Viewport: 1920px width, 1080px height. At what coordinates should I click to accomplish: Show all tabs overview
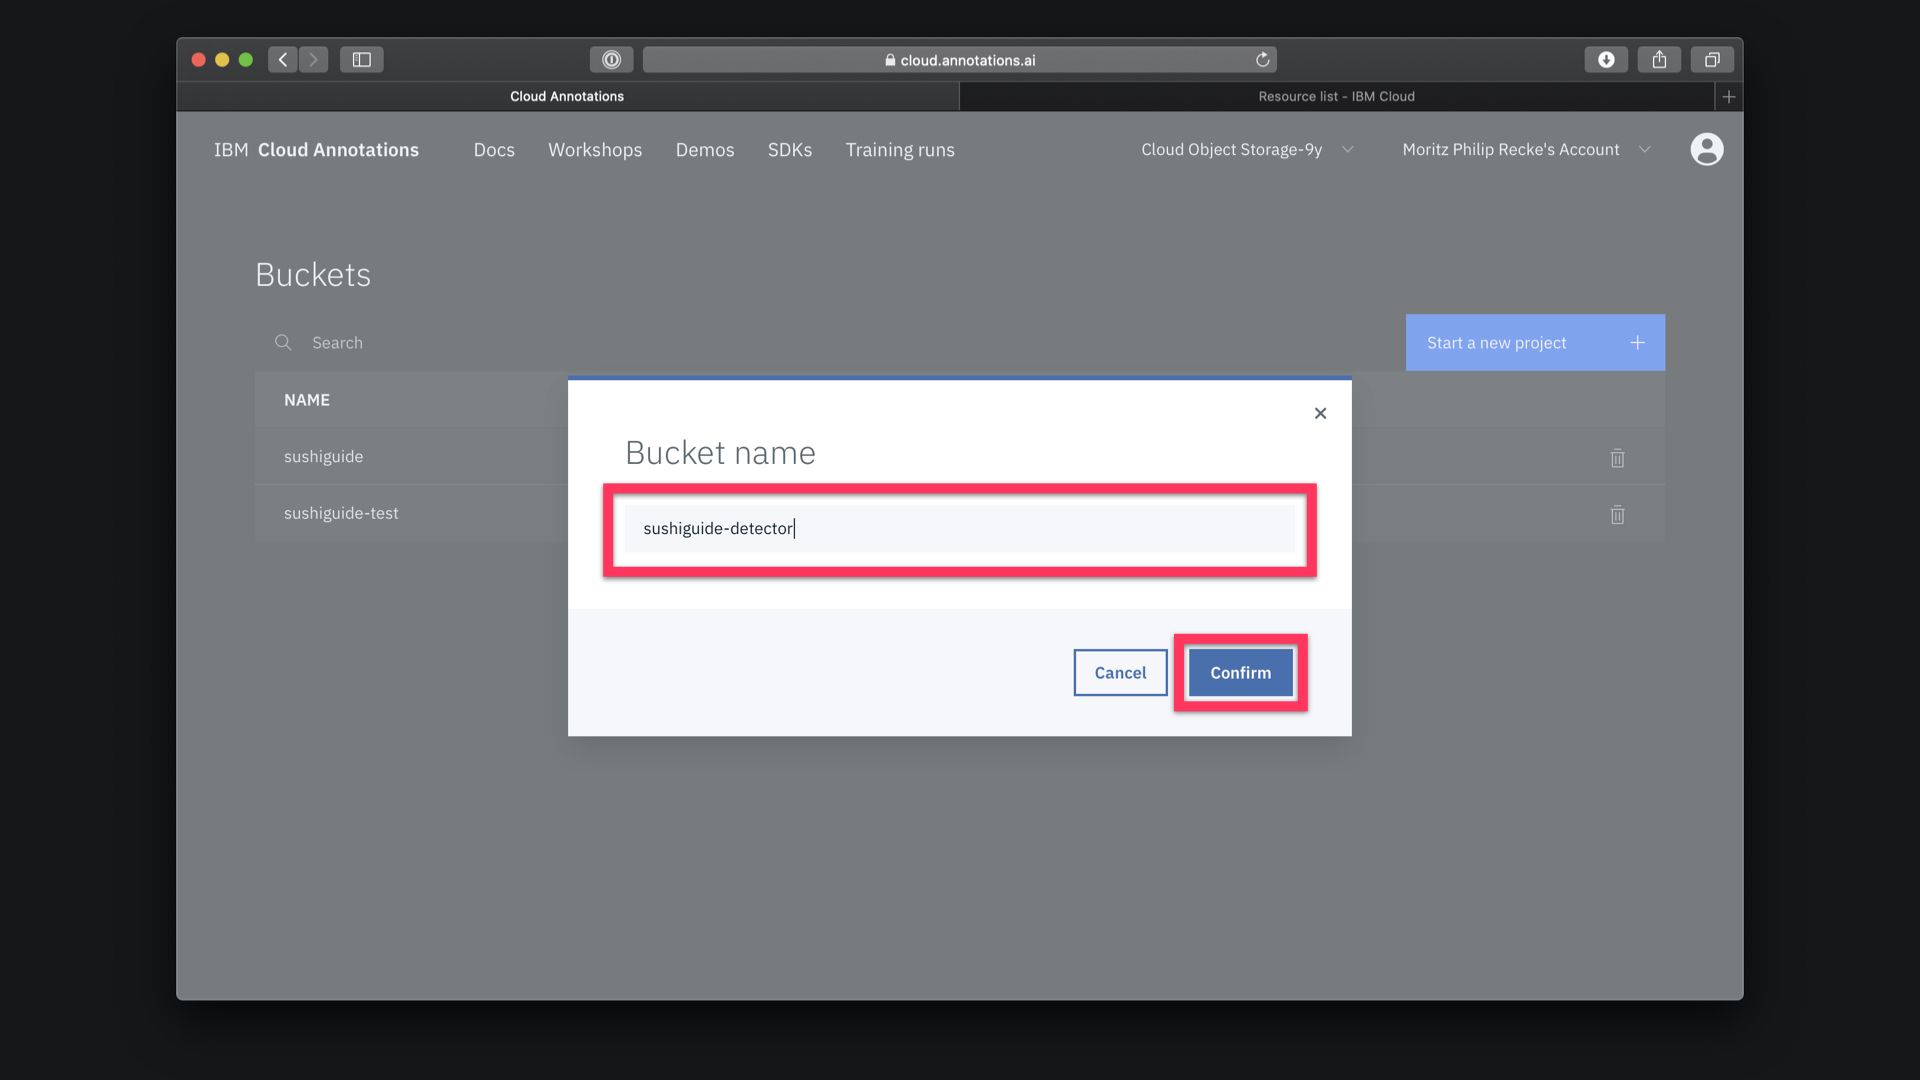tap(1712, 60)
